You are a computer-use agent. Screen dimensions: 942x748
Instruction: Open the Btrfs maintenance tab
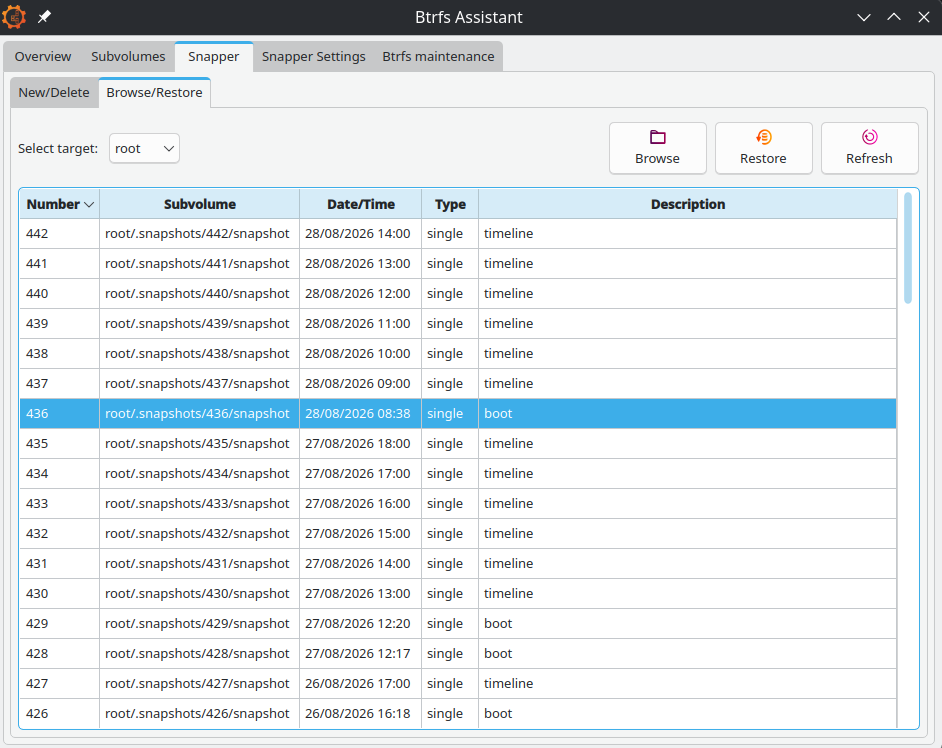pos(439,56)
